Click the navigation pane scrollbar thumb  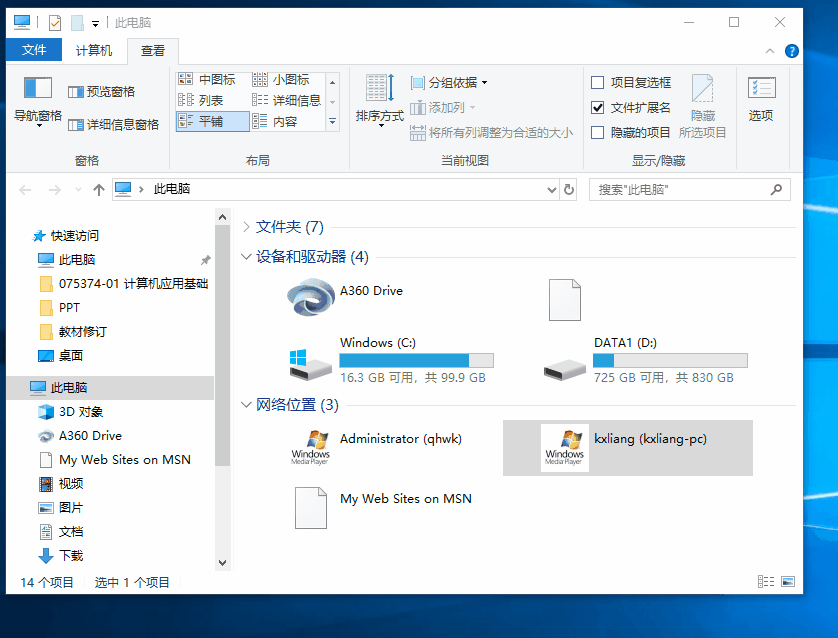(x=222, y=345)
